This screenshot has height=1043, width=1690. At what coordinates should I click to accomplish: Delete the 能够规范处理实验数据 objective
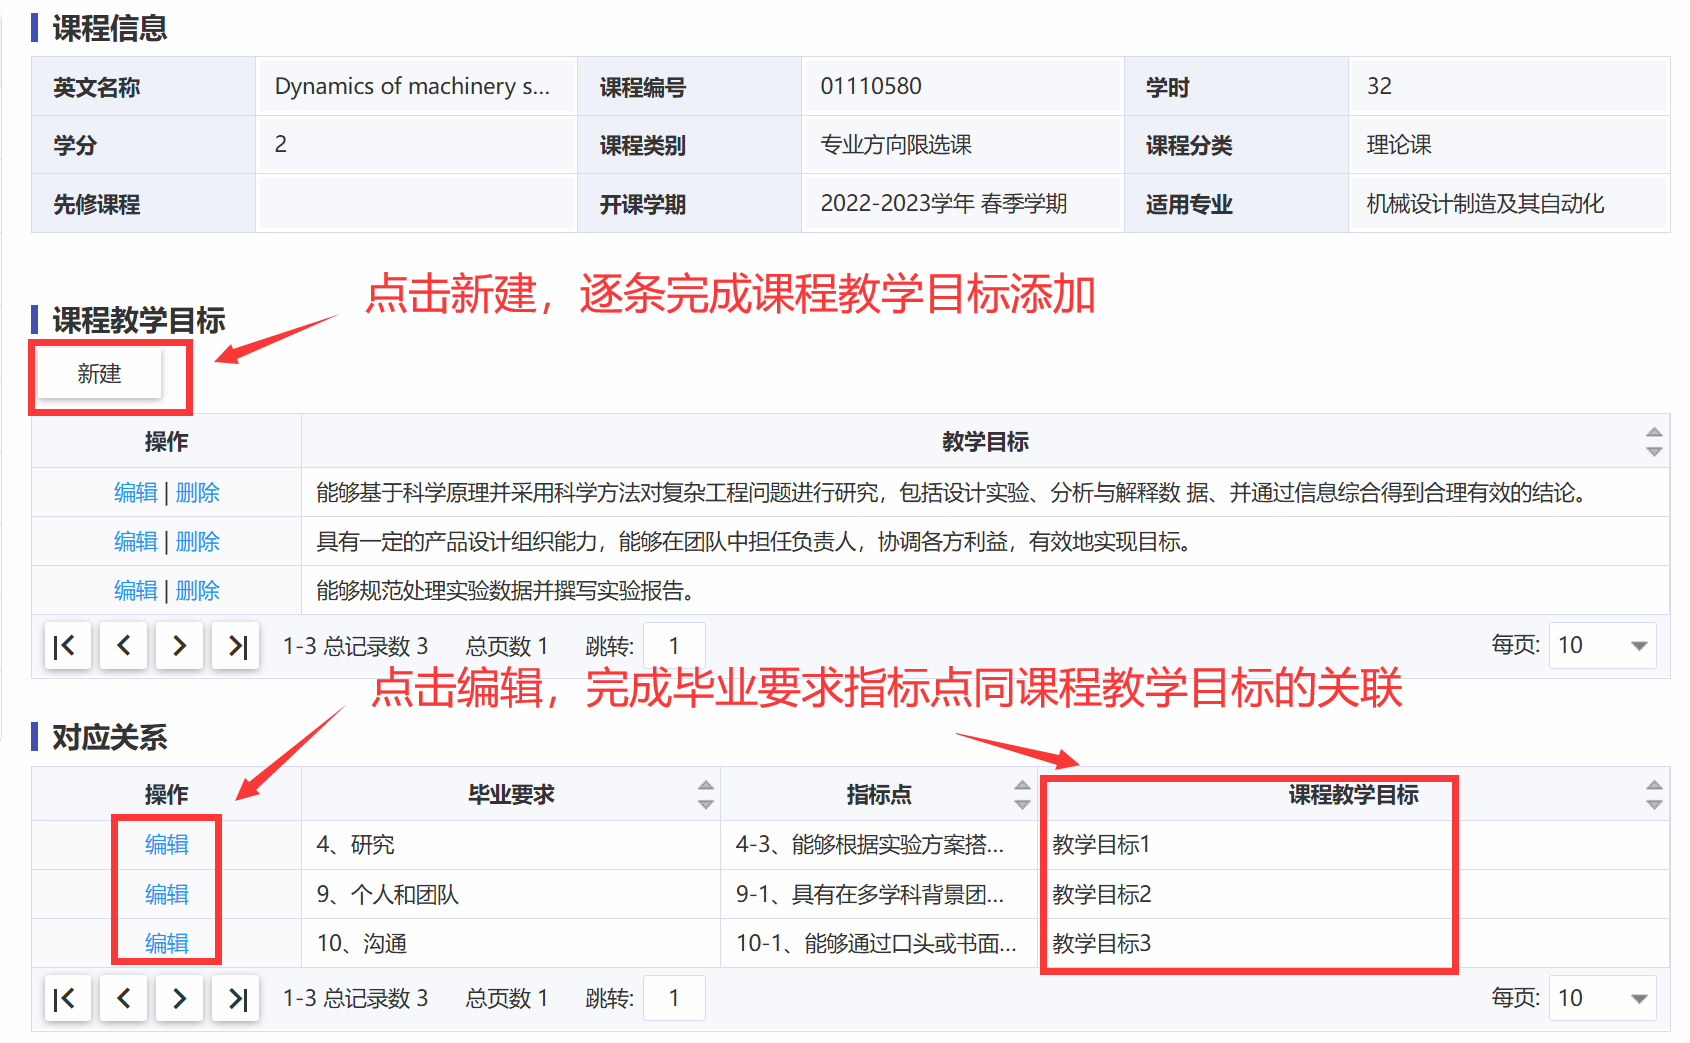click(x=198, y=591)
